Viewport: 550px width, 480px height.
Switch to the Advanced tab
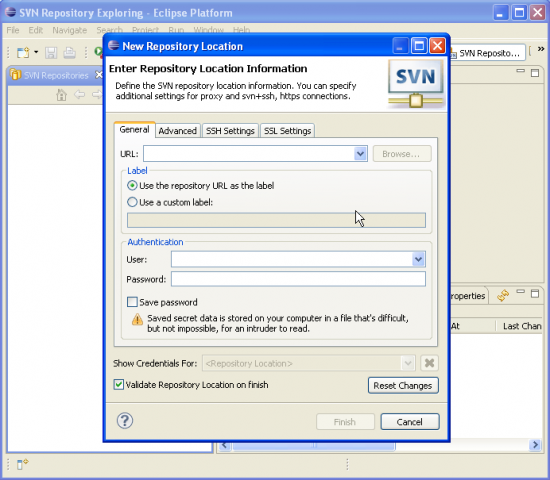[x=177, y=131]
